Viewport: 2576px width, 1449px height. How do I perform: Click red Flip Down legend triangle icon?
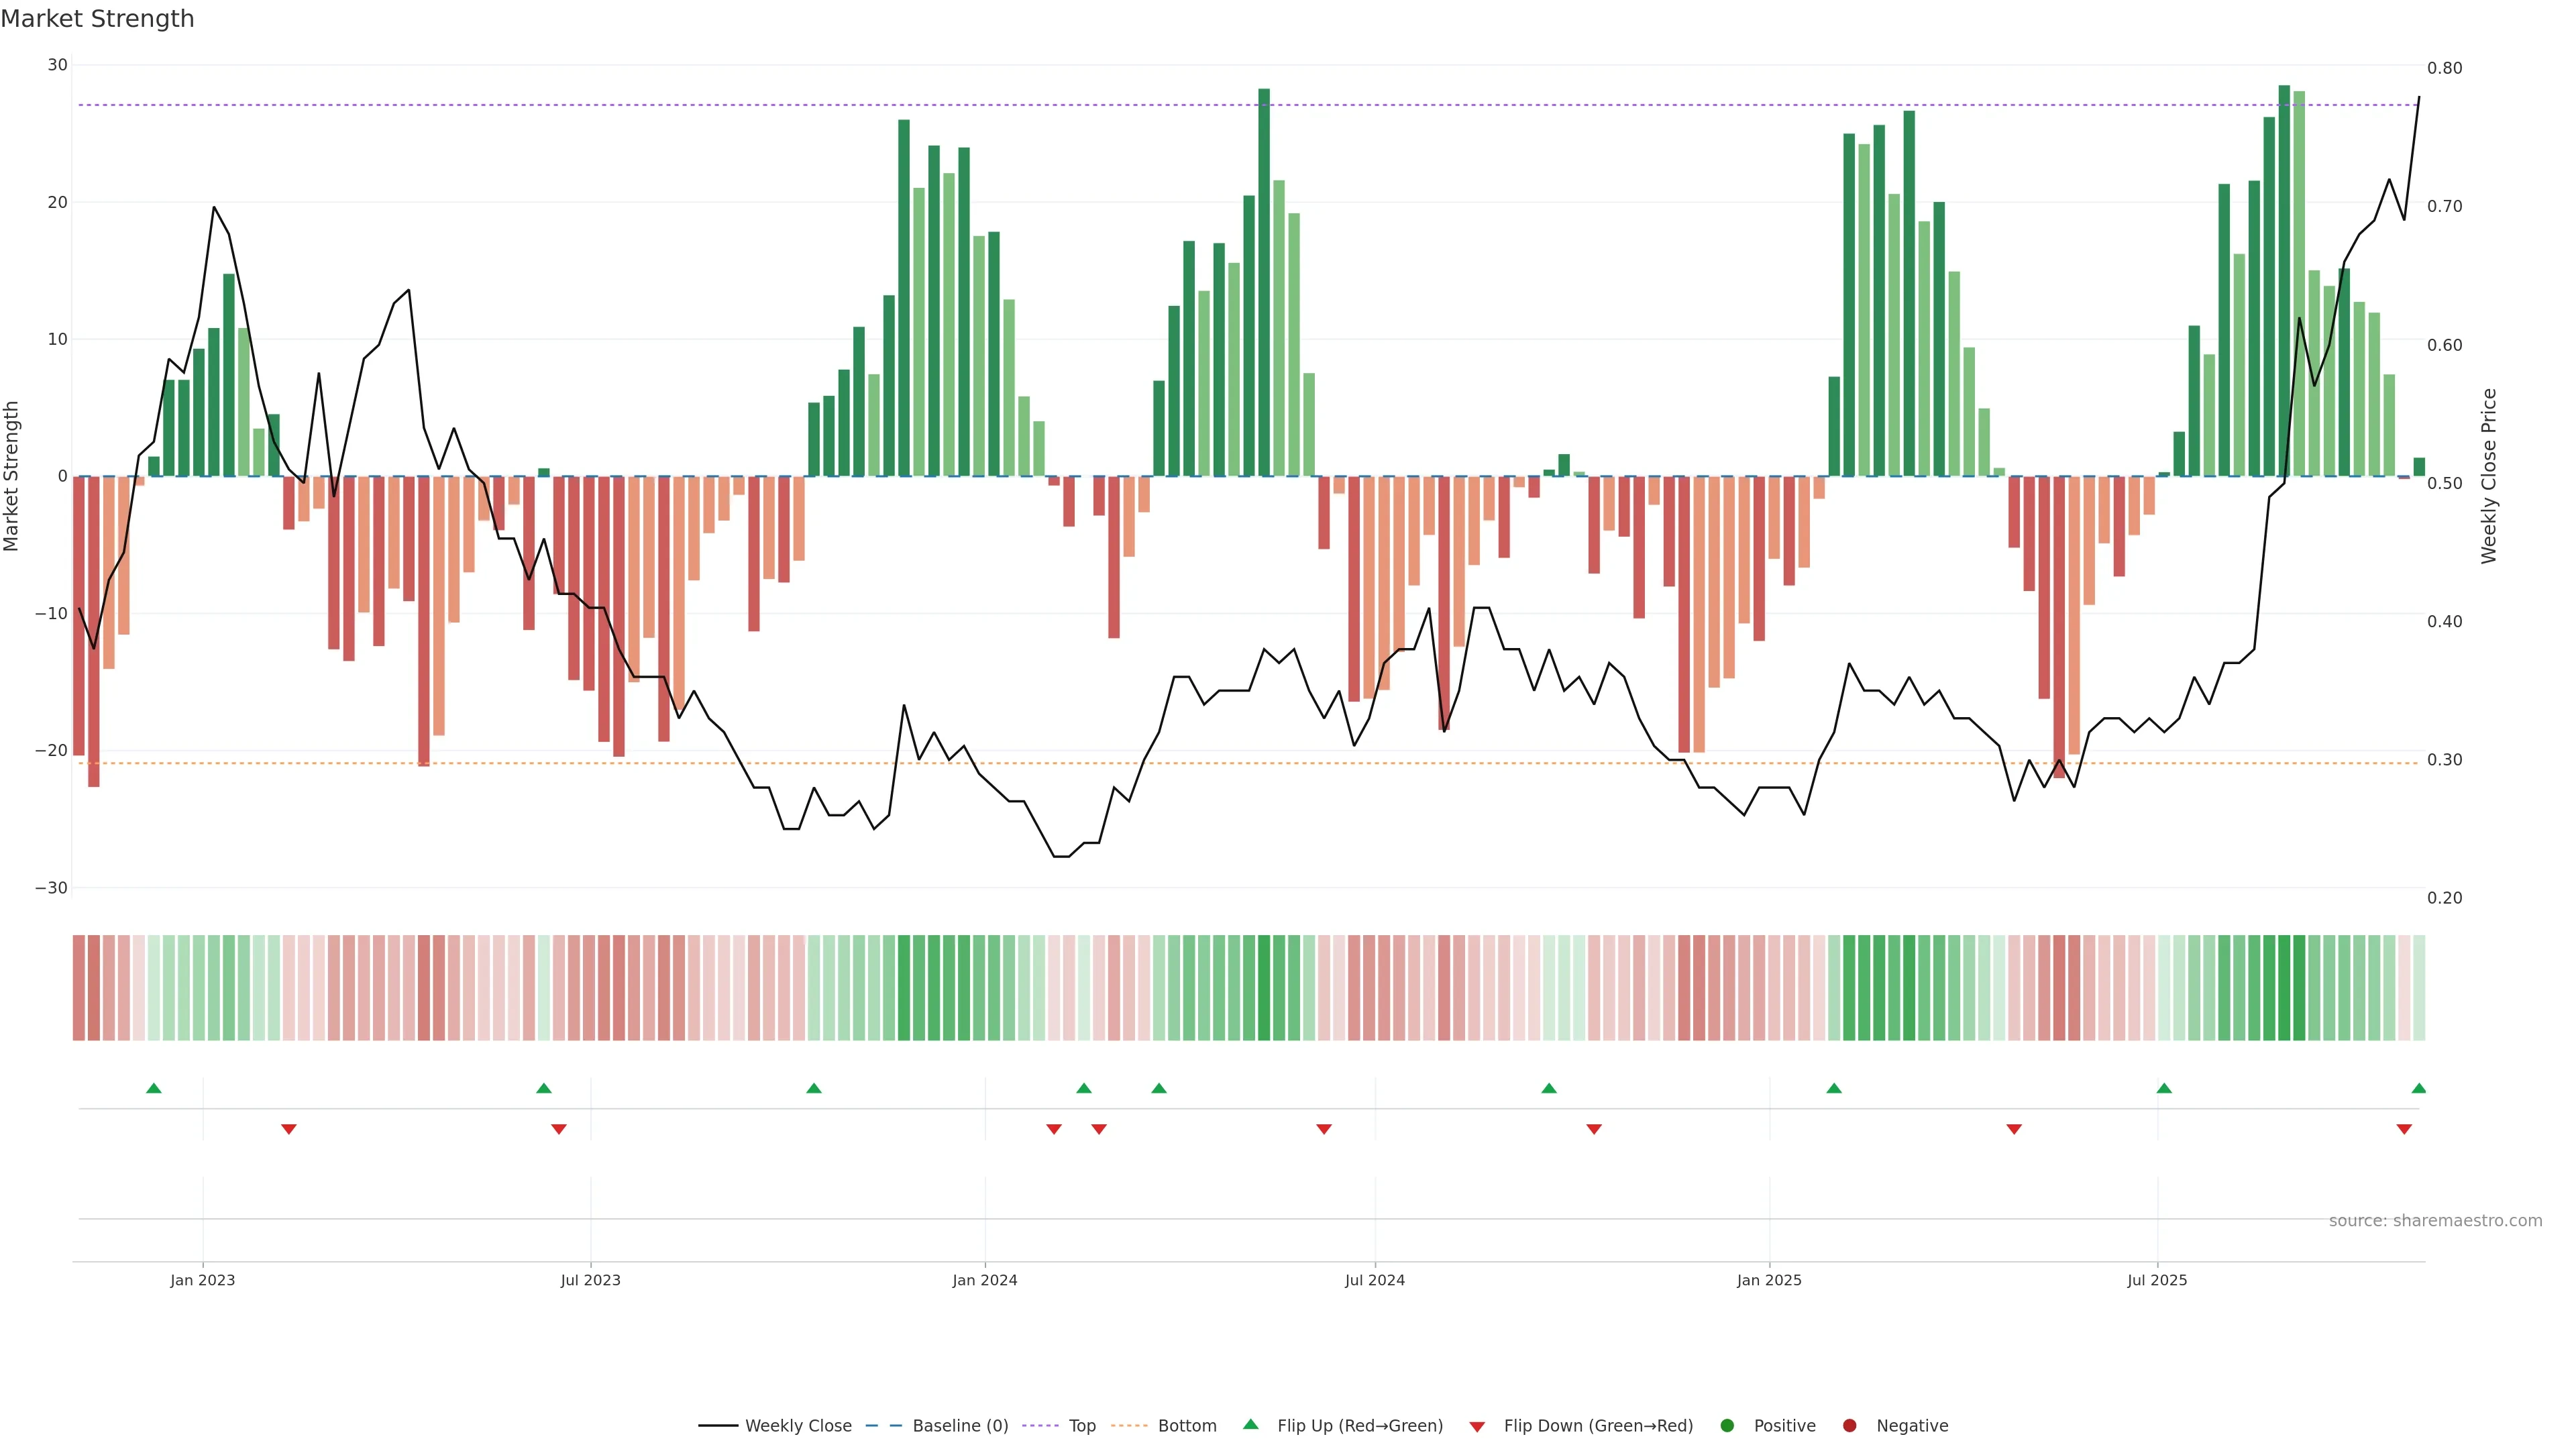coord(1477,1427)
